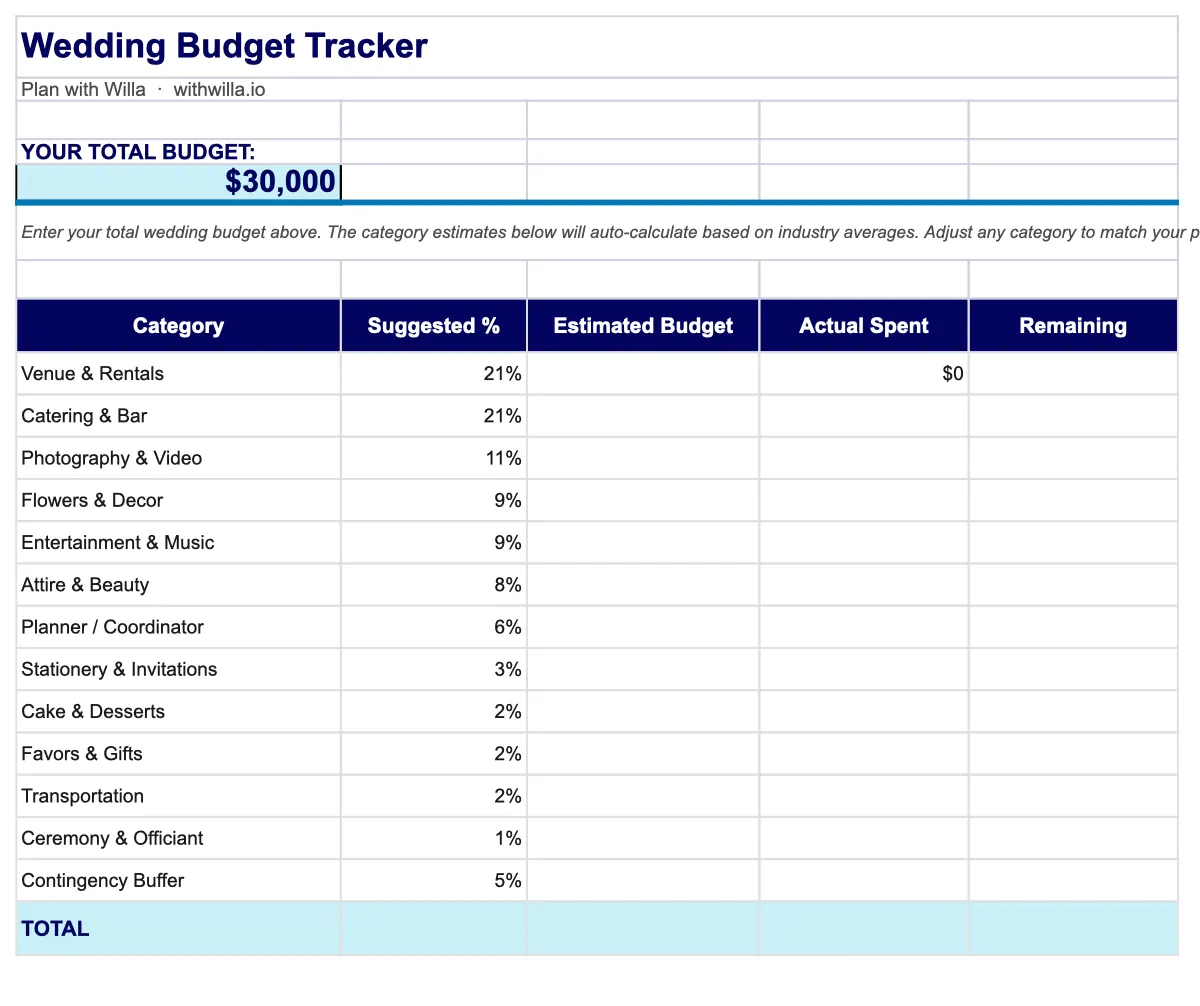Click the Stationery & Invitations row label

point(119,669)
